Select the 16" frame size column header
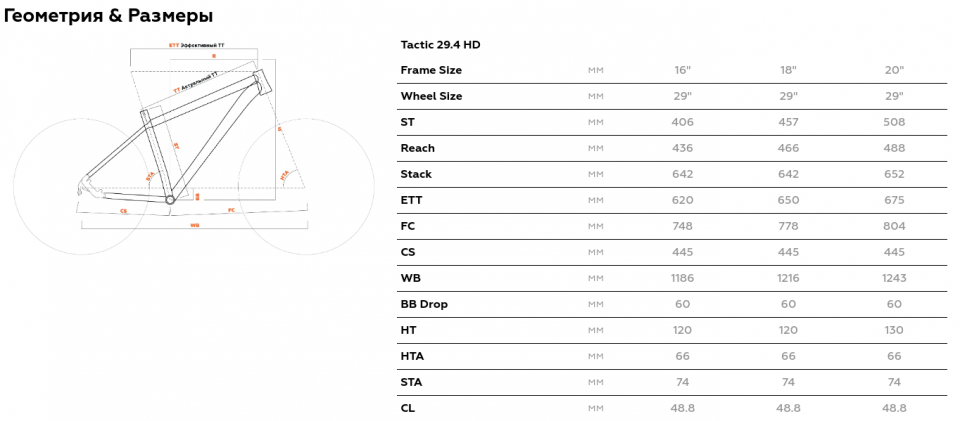The height and width of the screenshot is (421, 960). point(683,70)
